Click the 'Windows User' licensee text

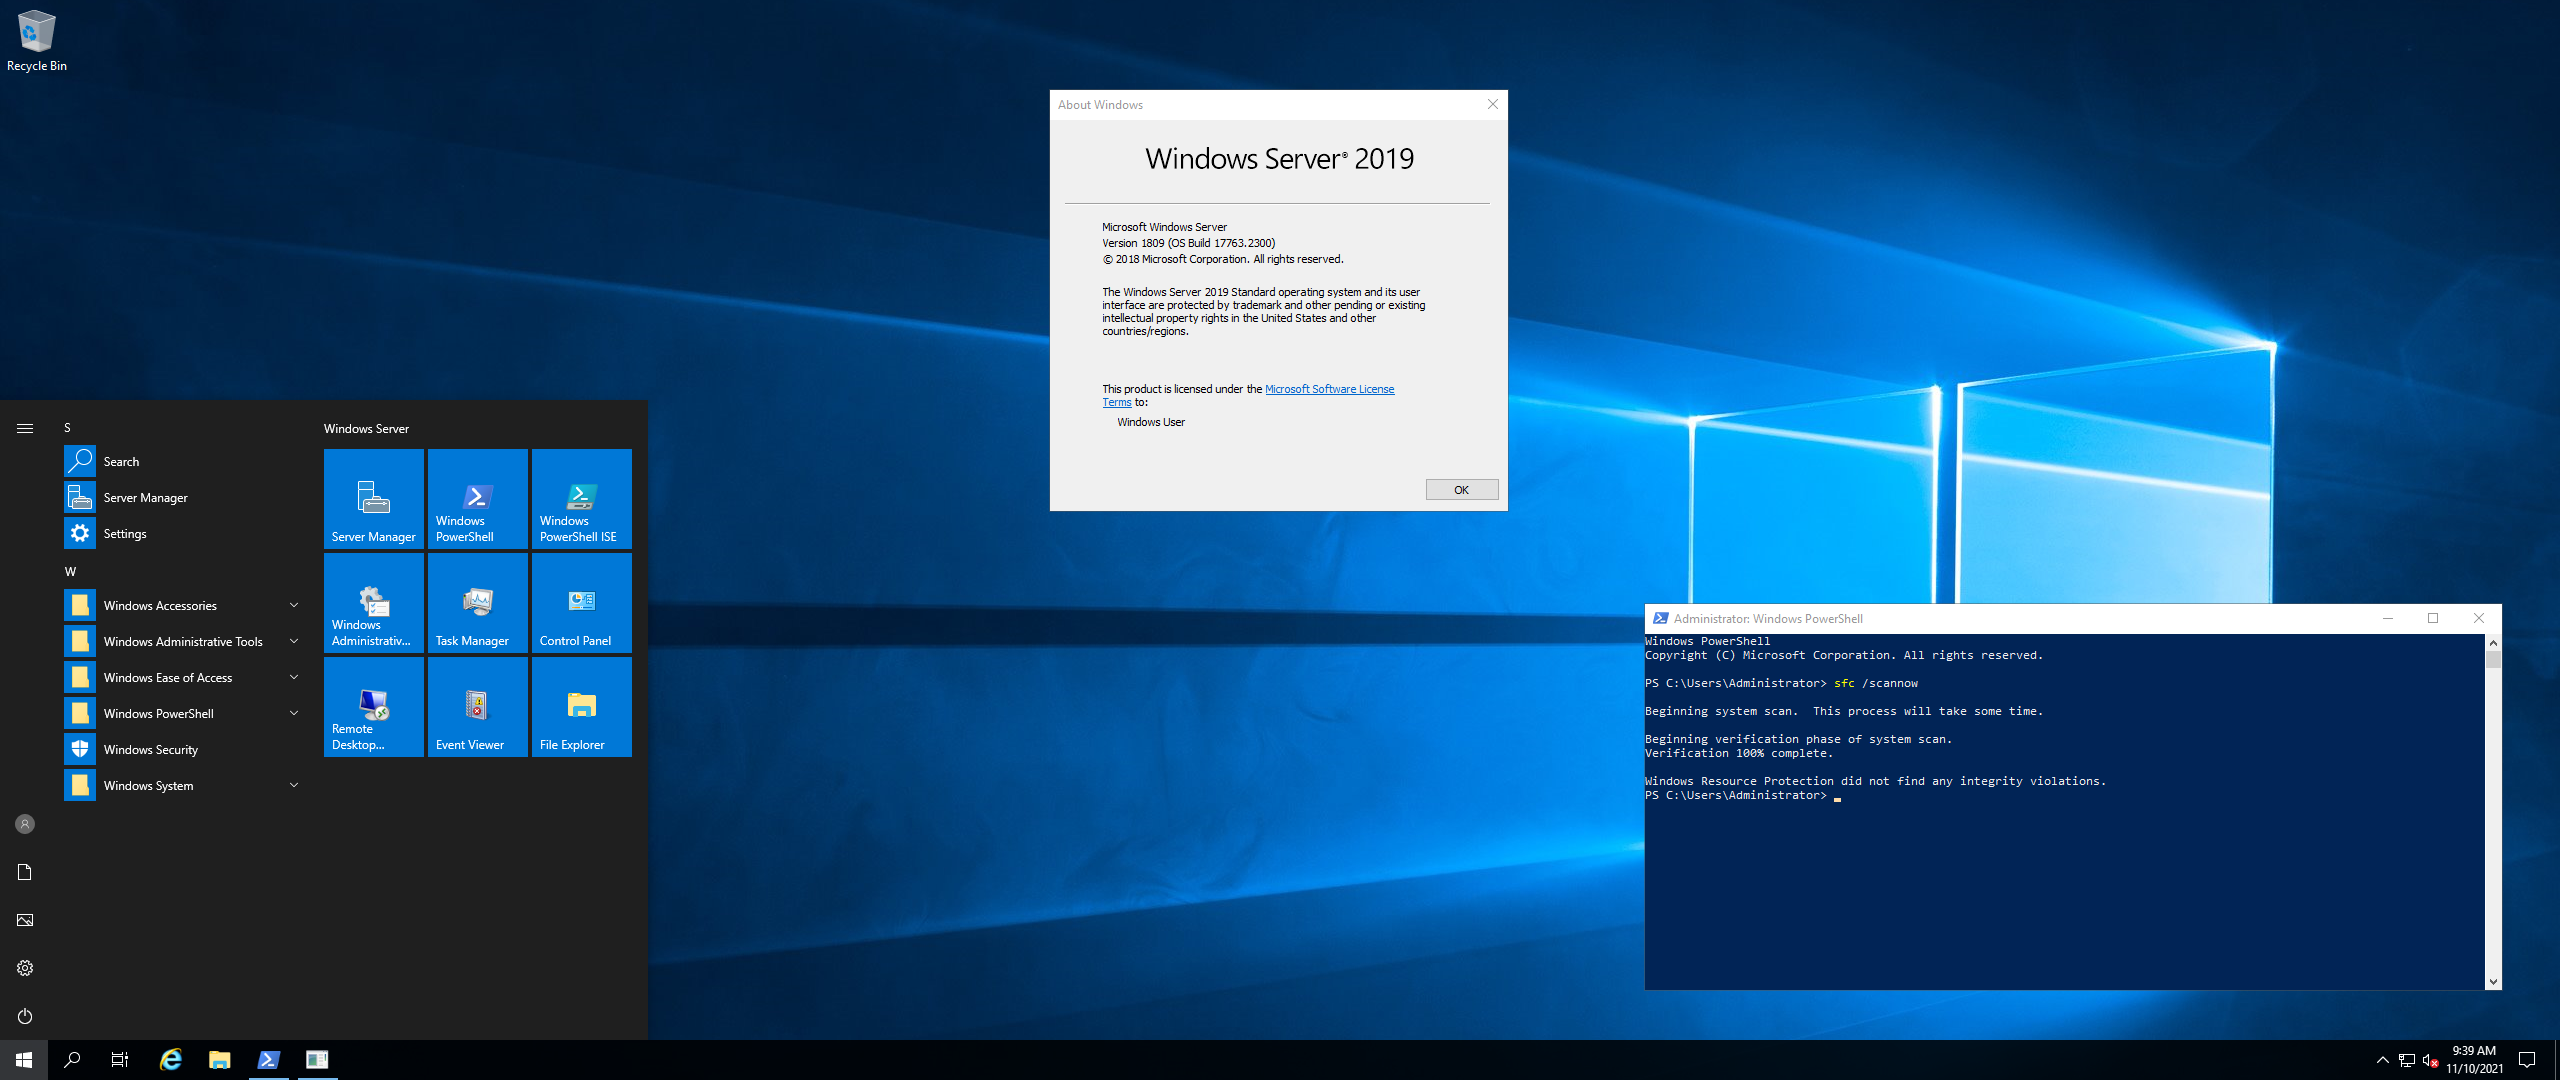(x=1151, y=422)
